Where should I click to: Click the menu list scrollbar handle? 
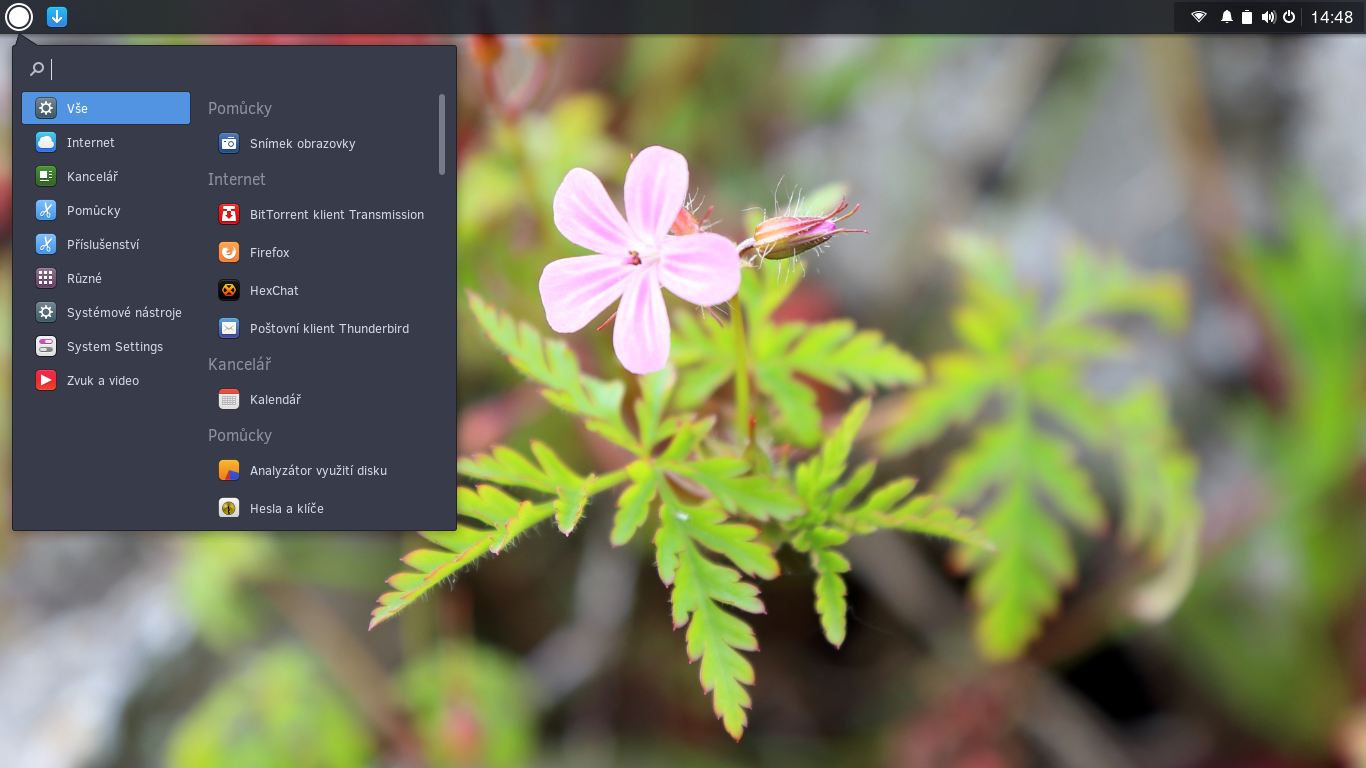[x=442, y=134]
